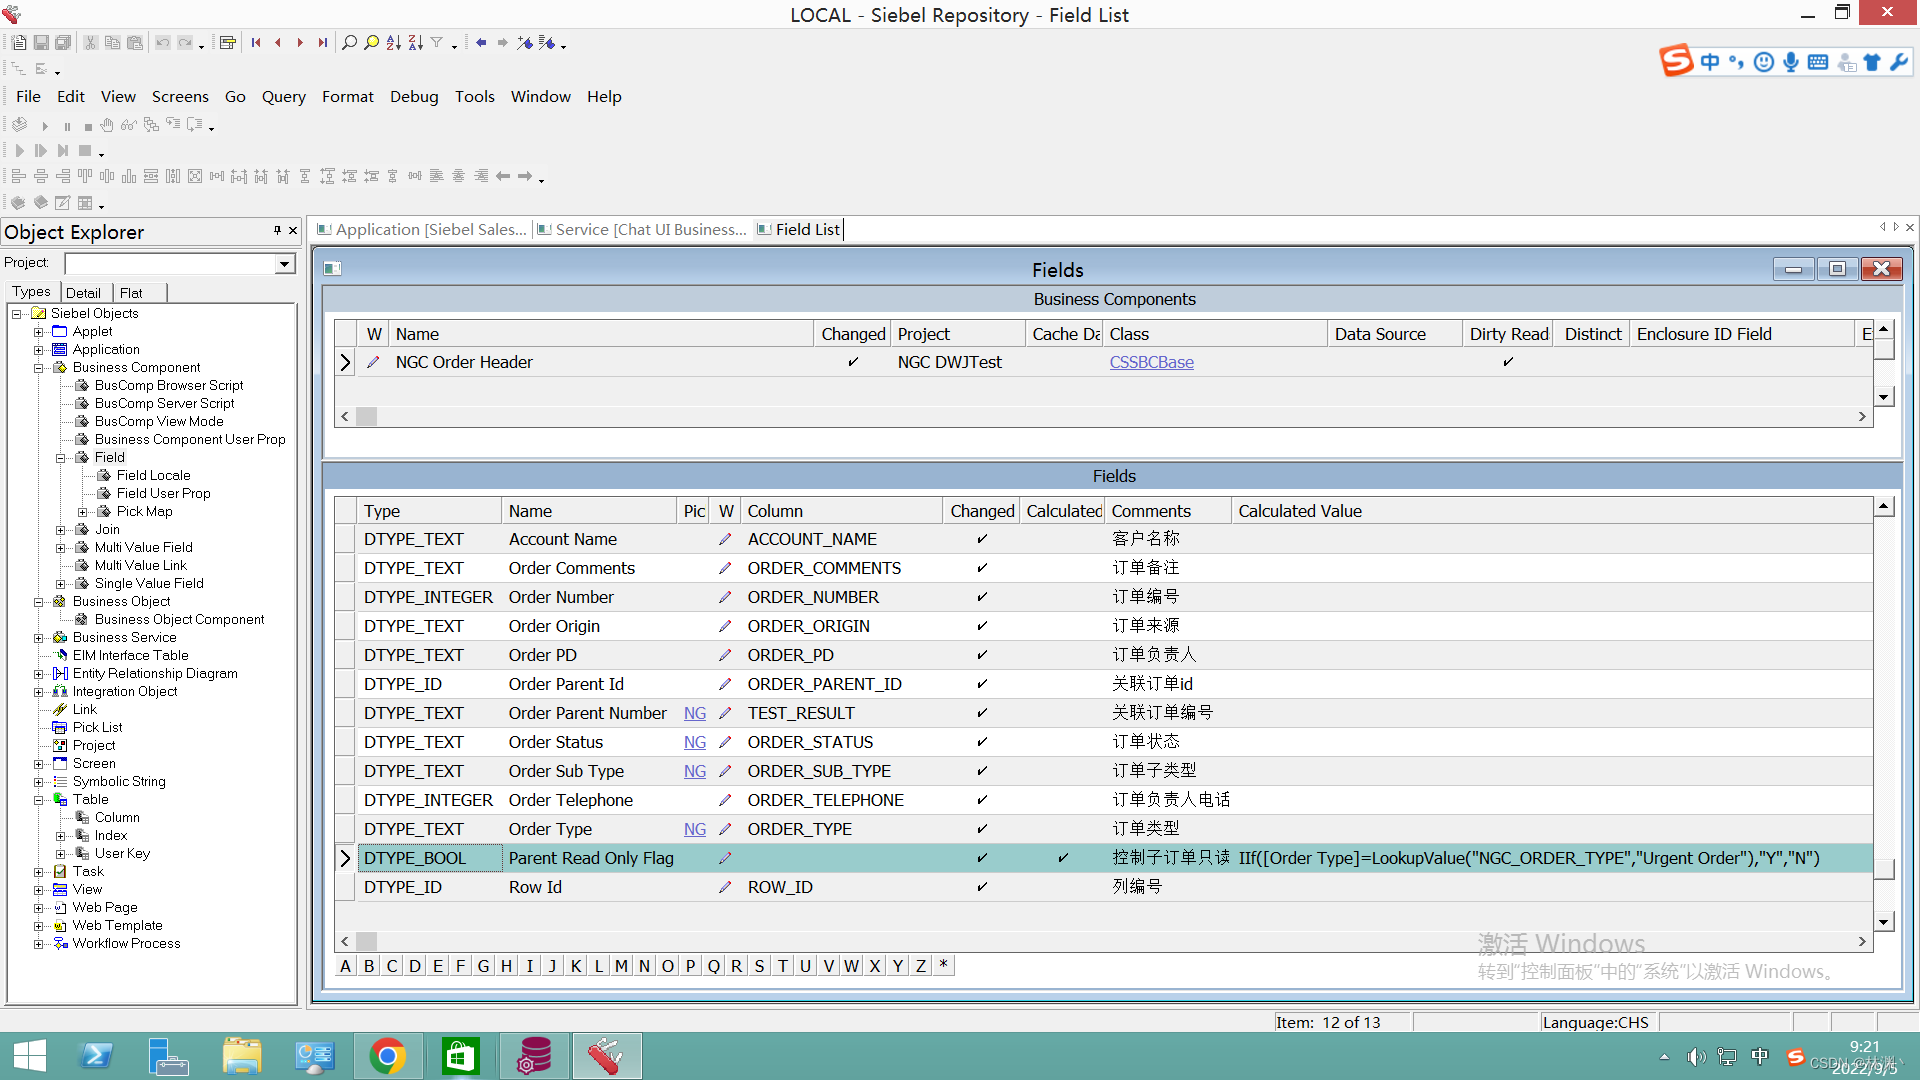Toggle Dirty Read for NGC Order Header
The width and height of the screenshot is (1920, 1080).
(x=1508, y=362)
